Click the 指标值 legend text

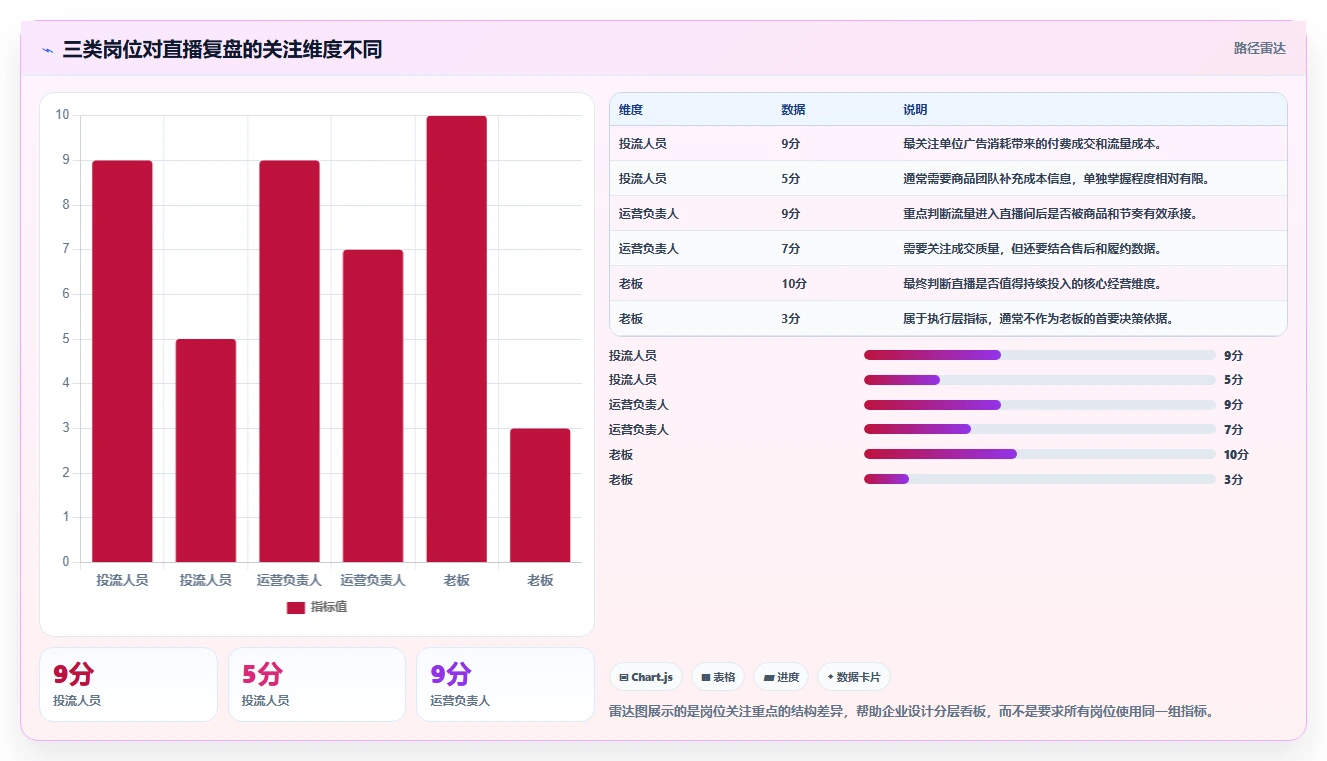(329, 607)
